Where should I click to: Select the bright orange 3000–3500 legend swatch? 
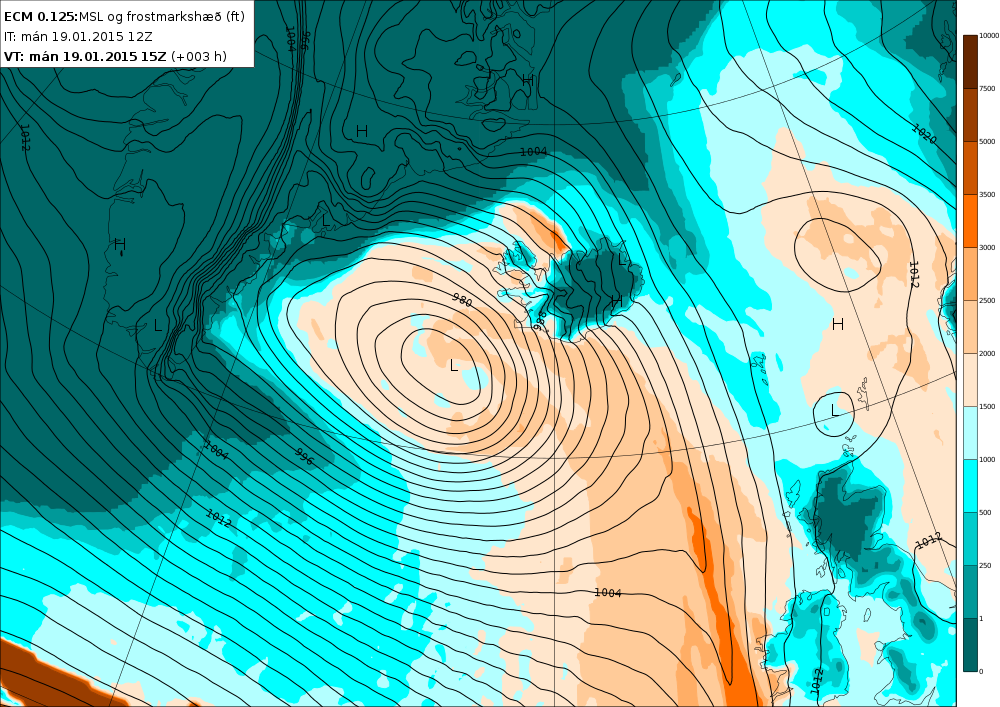pyautogui.click(x=970, y=221)
